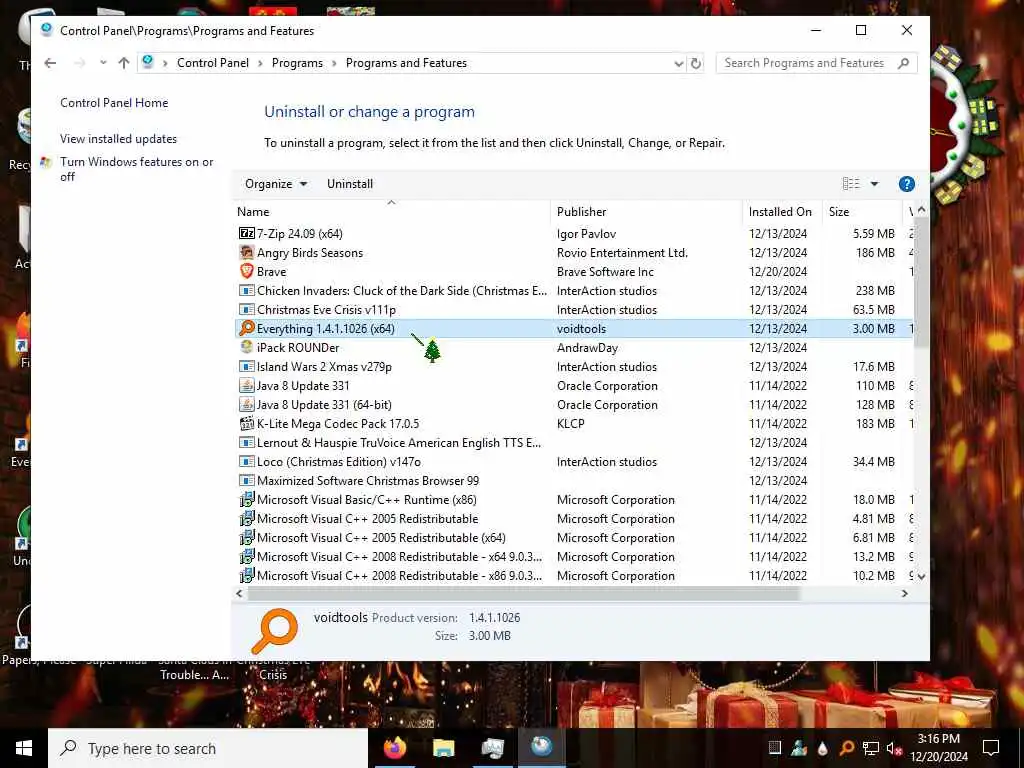This screenshot has height=768, width=1024.
Task: Open the Help question mark icon
Action: [x=906, y=184]
